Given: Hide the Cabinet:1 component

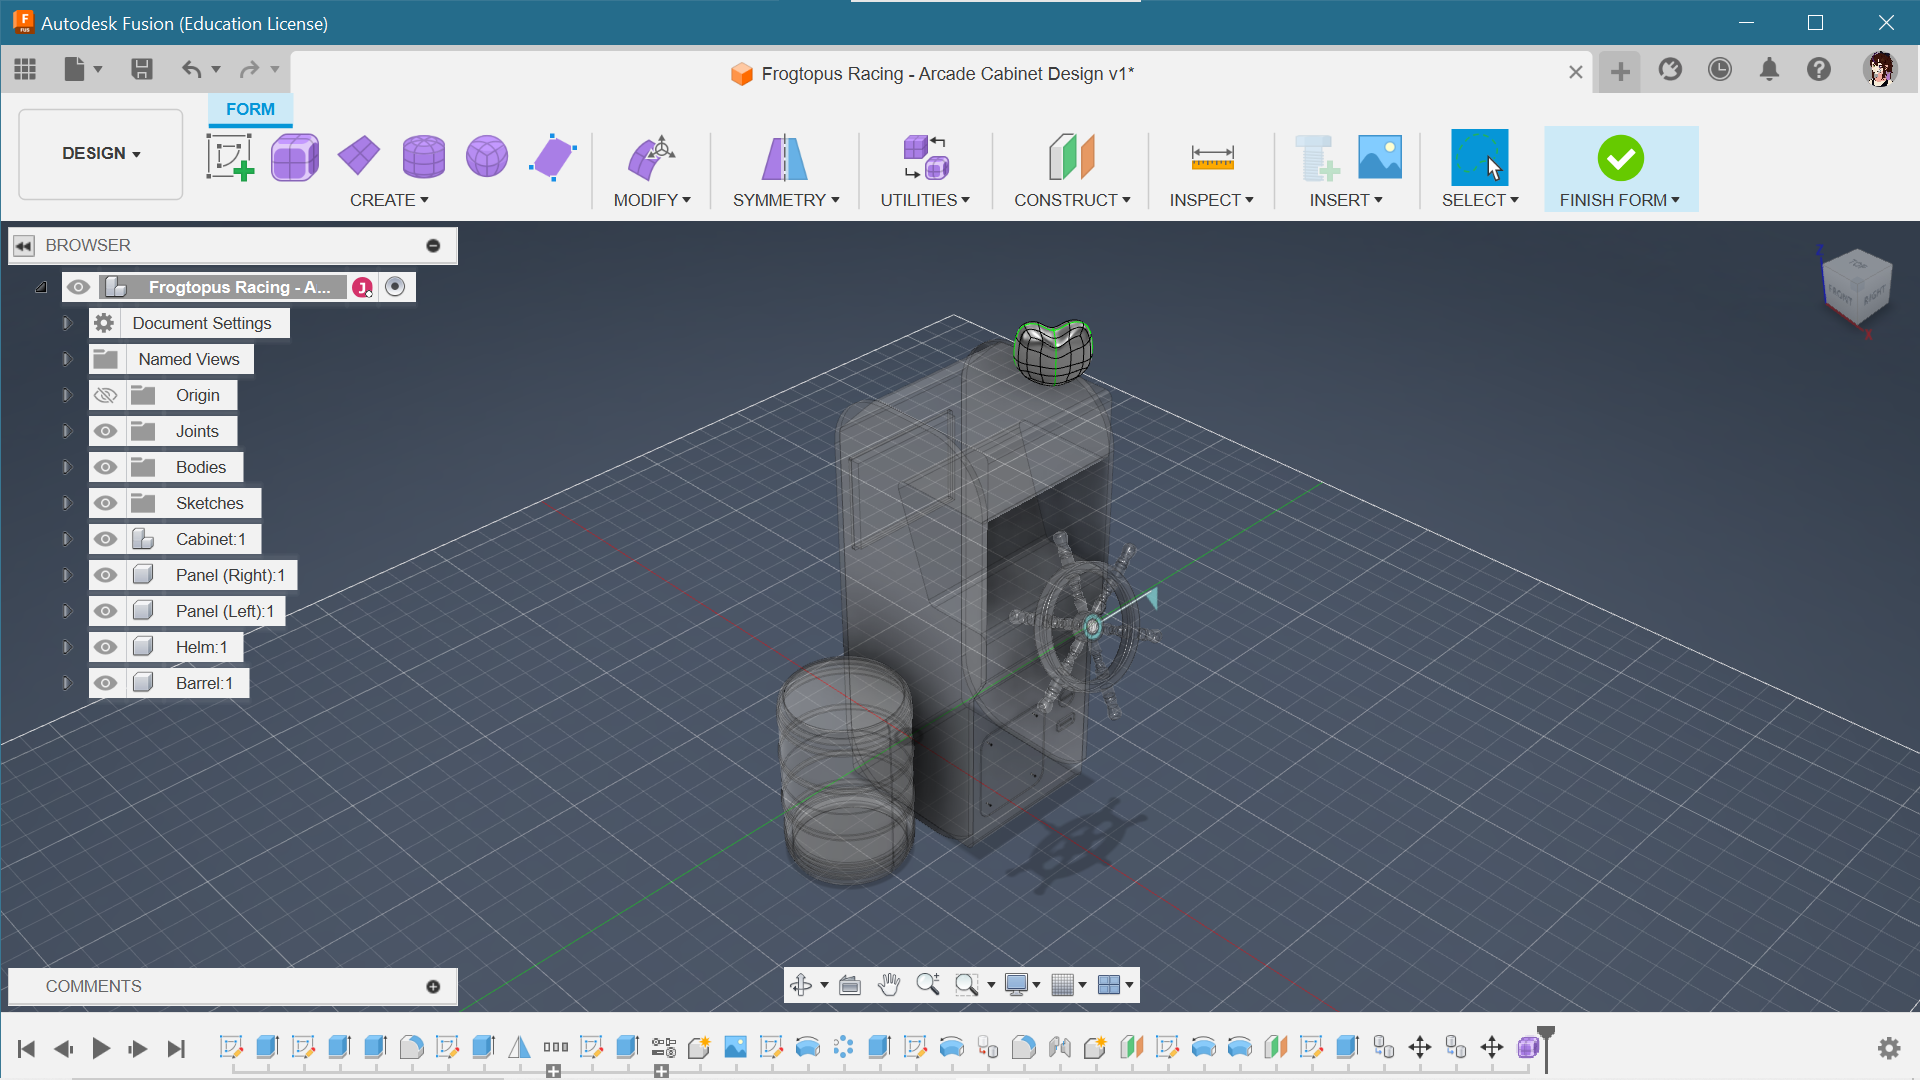Looking at the screenshot, I should pyautogui.click(x=106, y=539).
